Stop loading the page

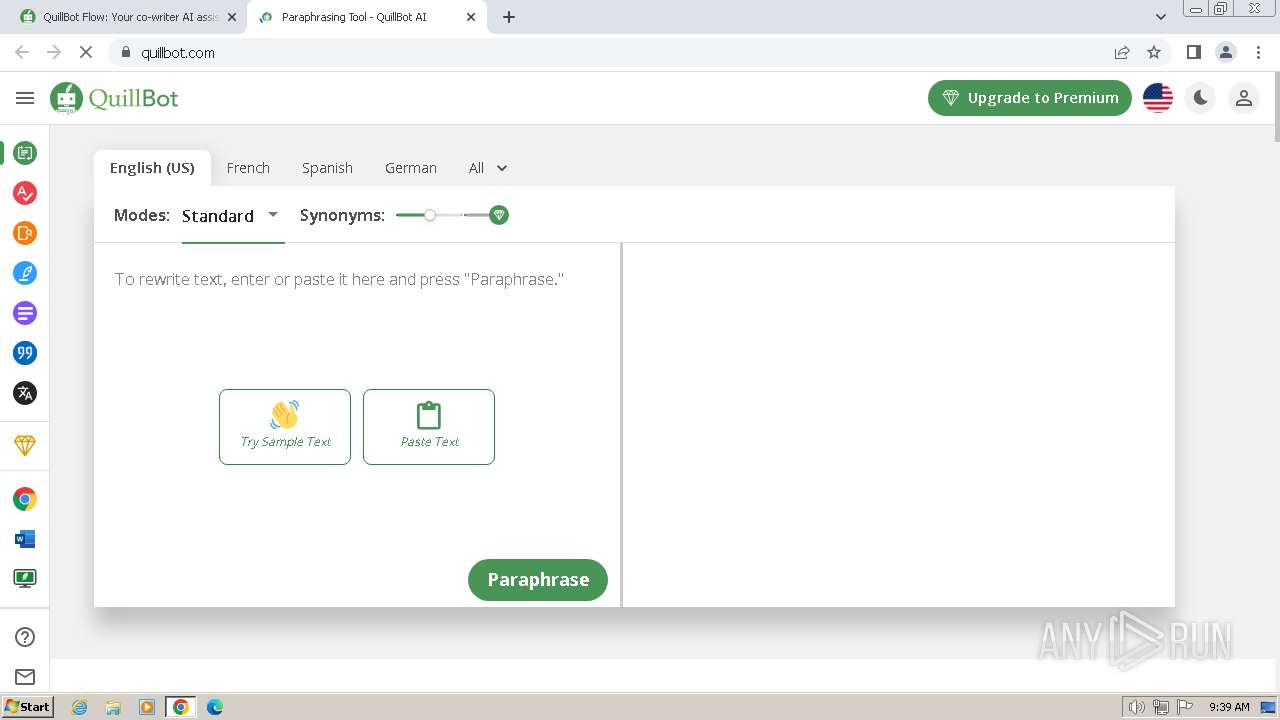[86, 52]
